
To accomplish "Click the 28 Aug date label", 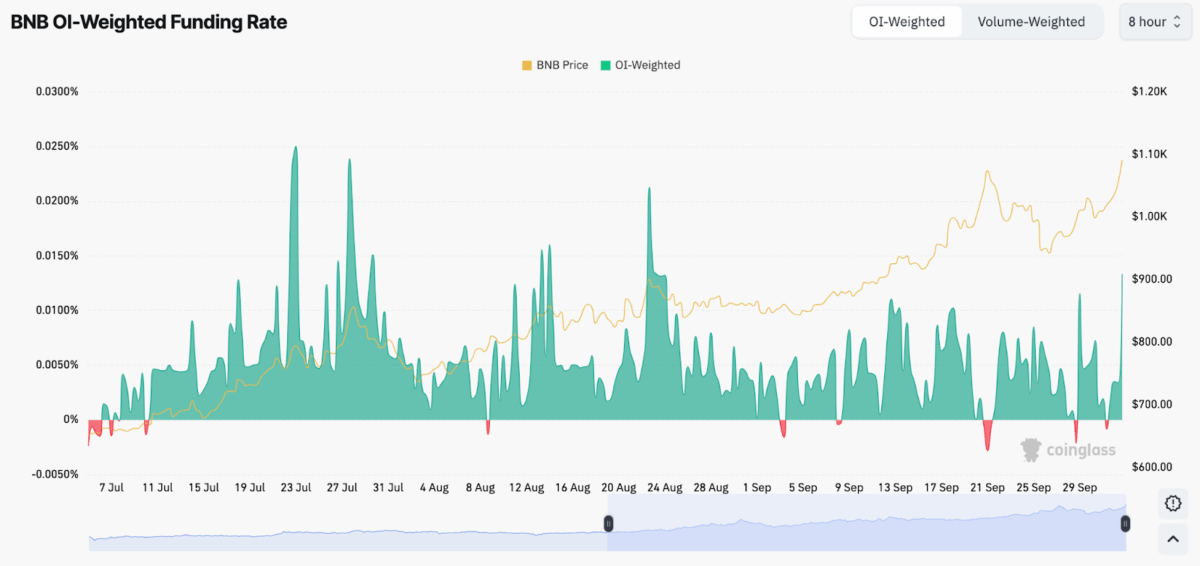I will coord(711,488).
